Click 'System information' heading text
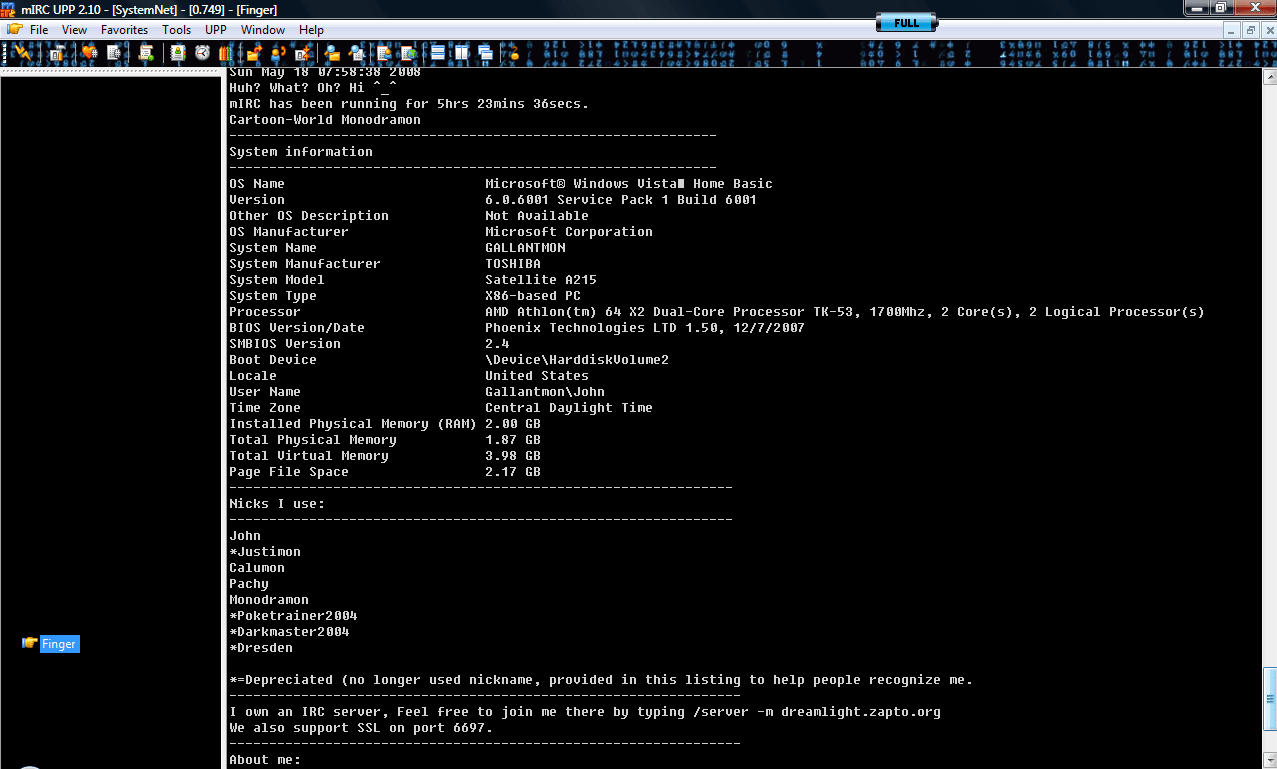Screen dimensions: 1277x769 pyautogui.click(x=301, y=152)
